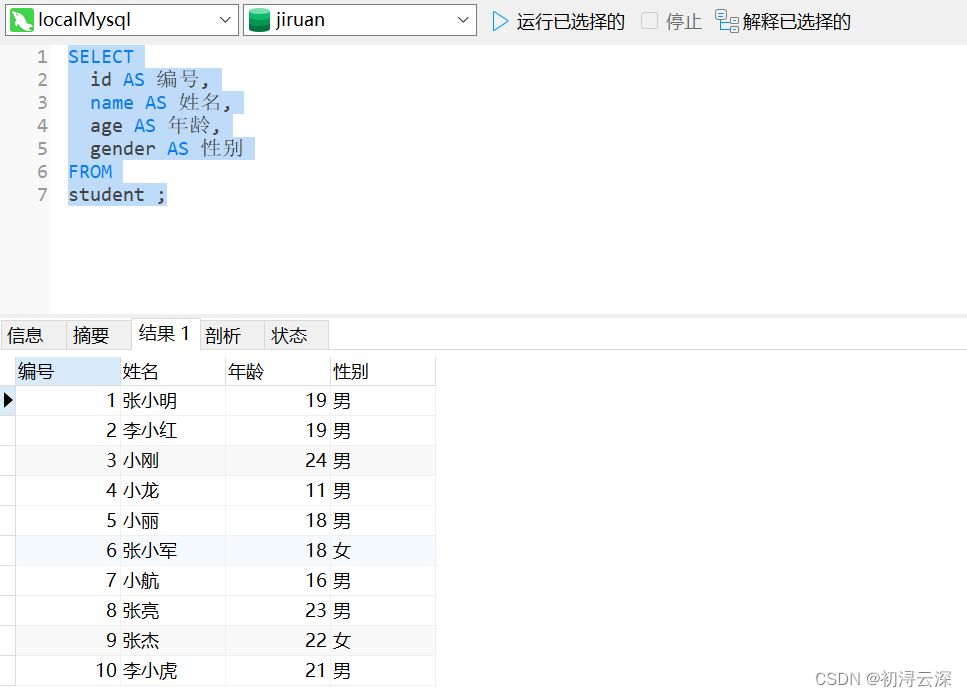This screenshot has height=697, width=967.
Task: Explain selected query via 解释已选择的
Action: [783, 22]
